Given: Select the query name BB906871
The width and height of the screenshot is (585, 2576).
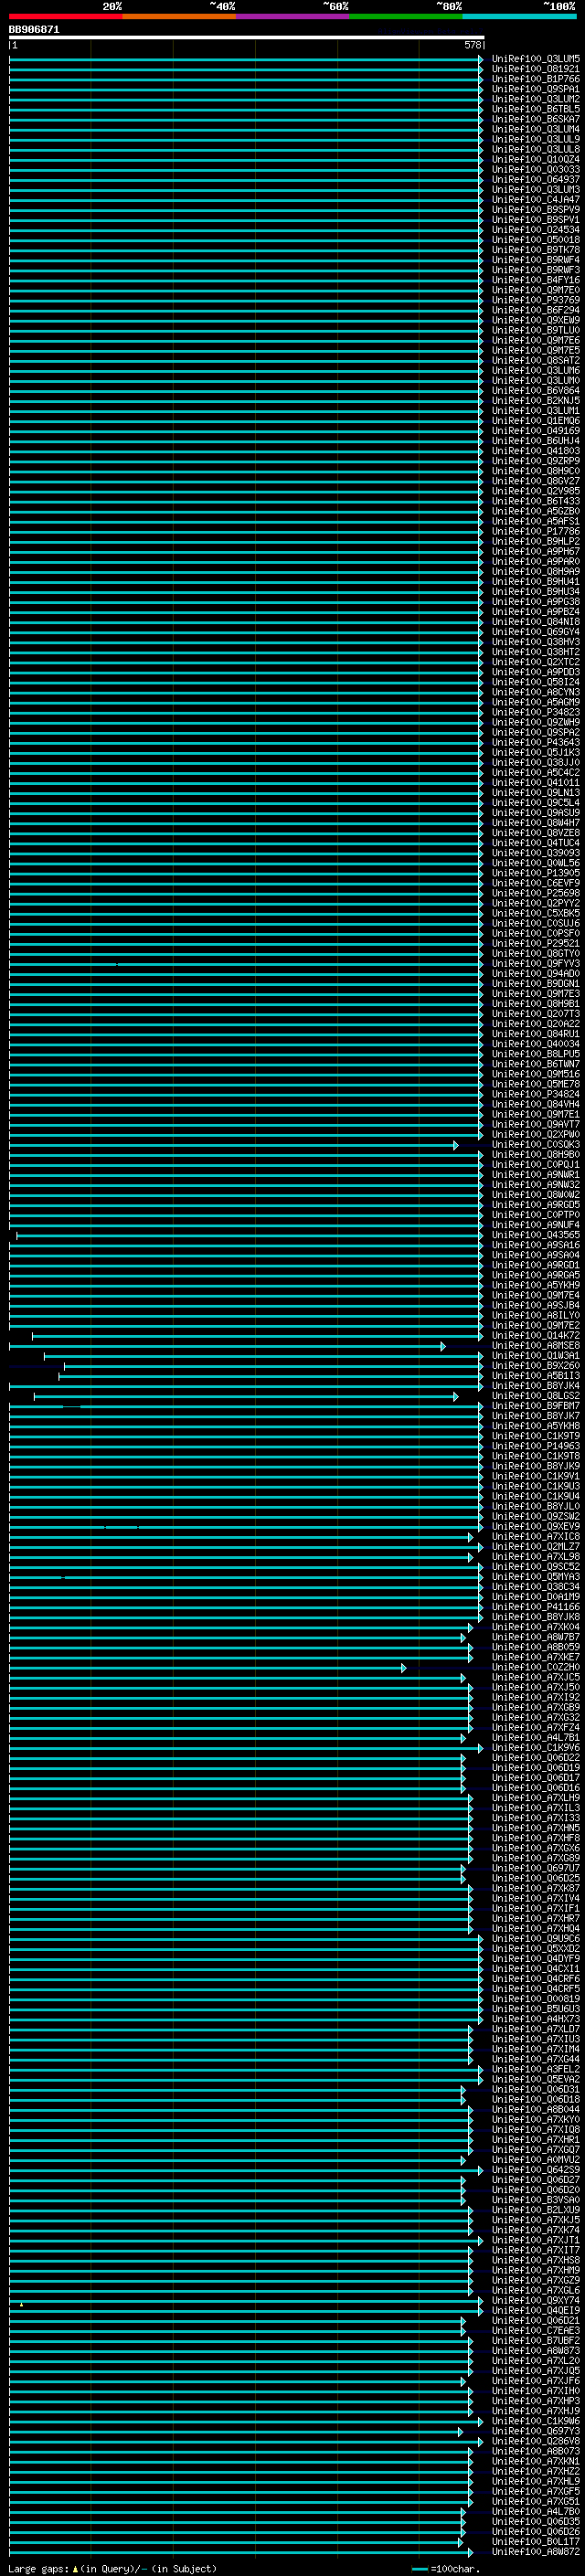Looking at the screenshot, I should pos(34,30).
